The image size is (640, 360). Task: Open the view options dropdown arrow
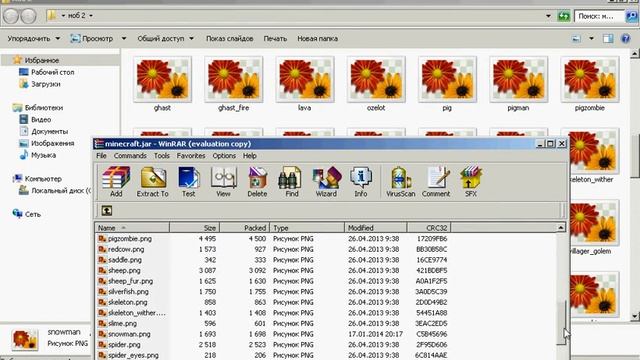(591, 39)
